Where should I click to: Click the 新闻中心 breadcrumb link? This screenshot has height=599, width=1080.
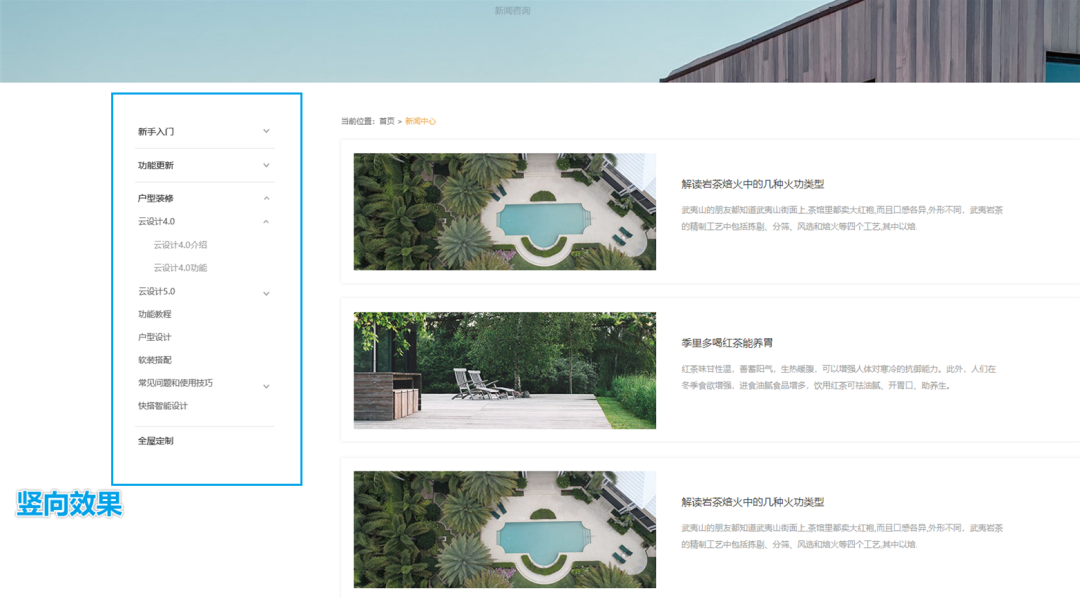[420, 121]
